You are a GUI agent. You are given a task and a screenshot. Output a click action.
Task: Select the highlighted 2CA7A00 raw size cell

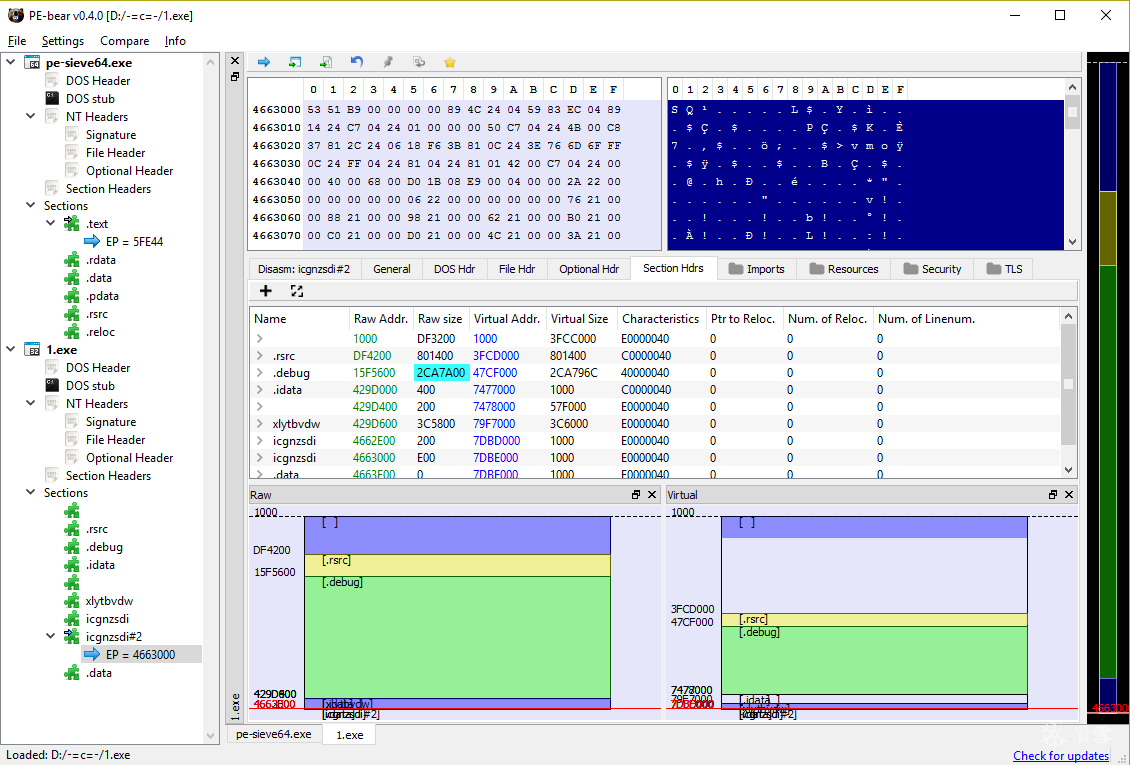pos(441,373)
